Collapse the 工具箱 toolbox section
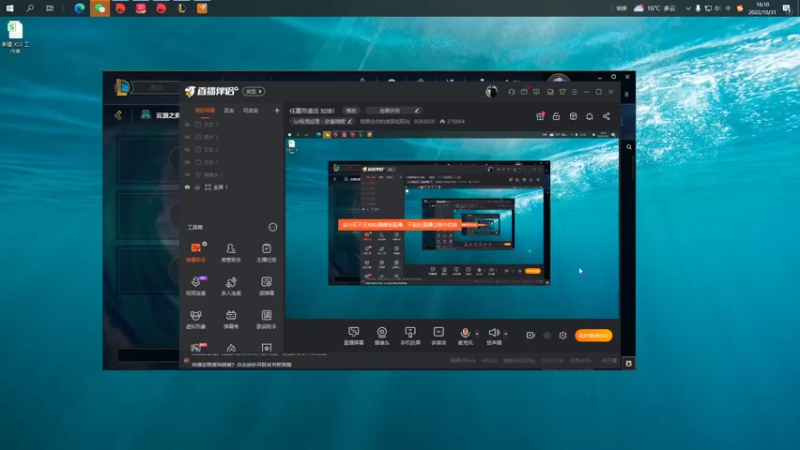 point(273,227)
